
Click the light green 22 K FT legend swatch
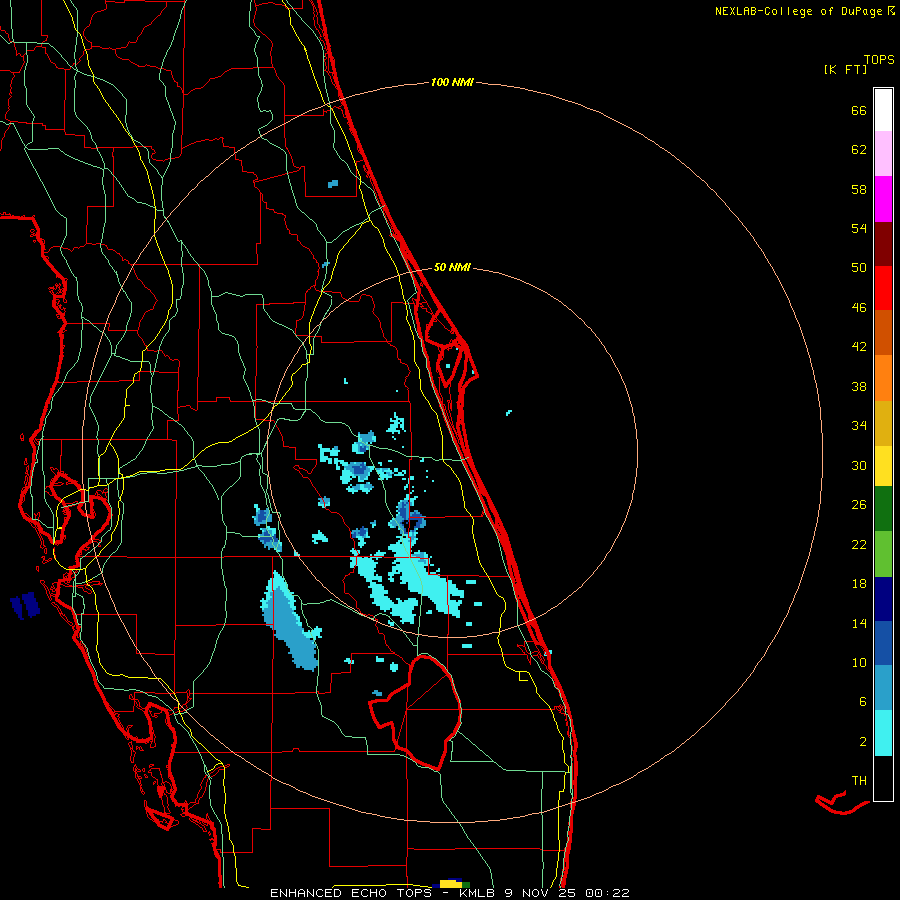(883, 554)
